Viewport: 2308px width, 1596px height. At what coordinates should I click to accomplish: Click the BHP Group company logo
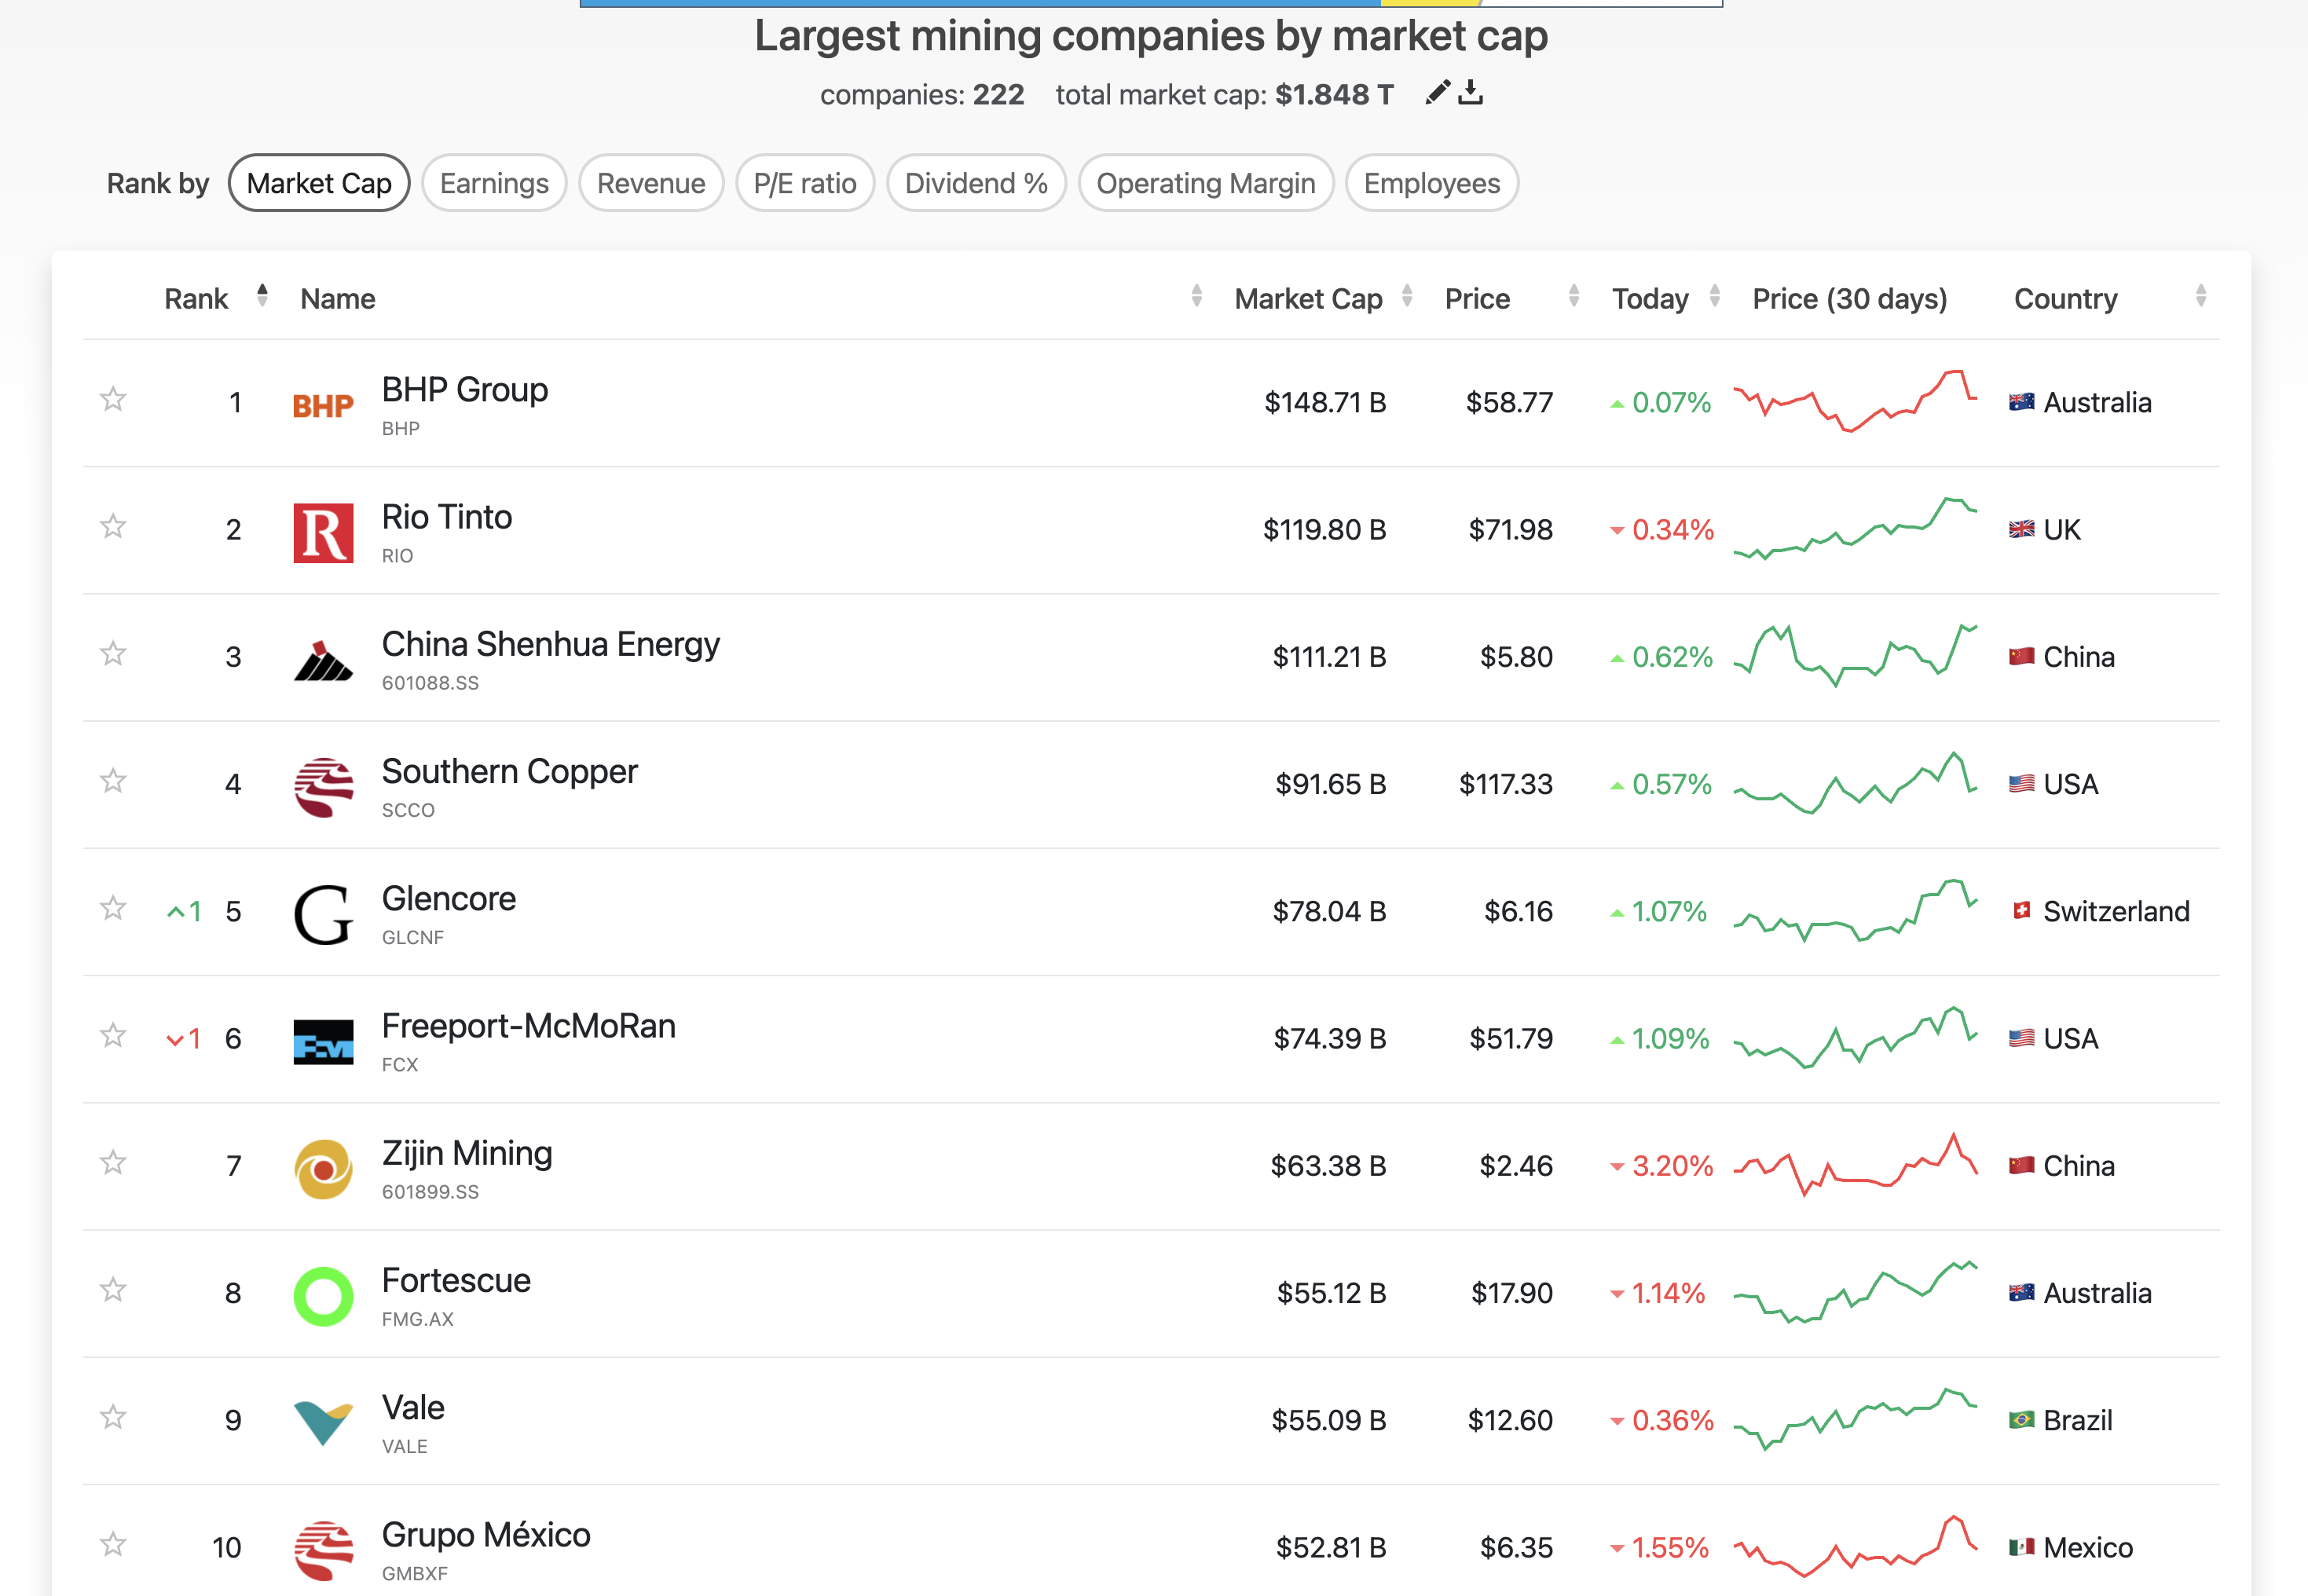tap(322, 404)
